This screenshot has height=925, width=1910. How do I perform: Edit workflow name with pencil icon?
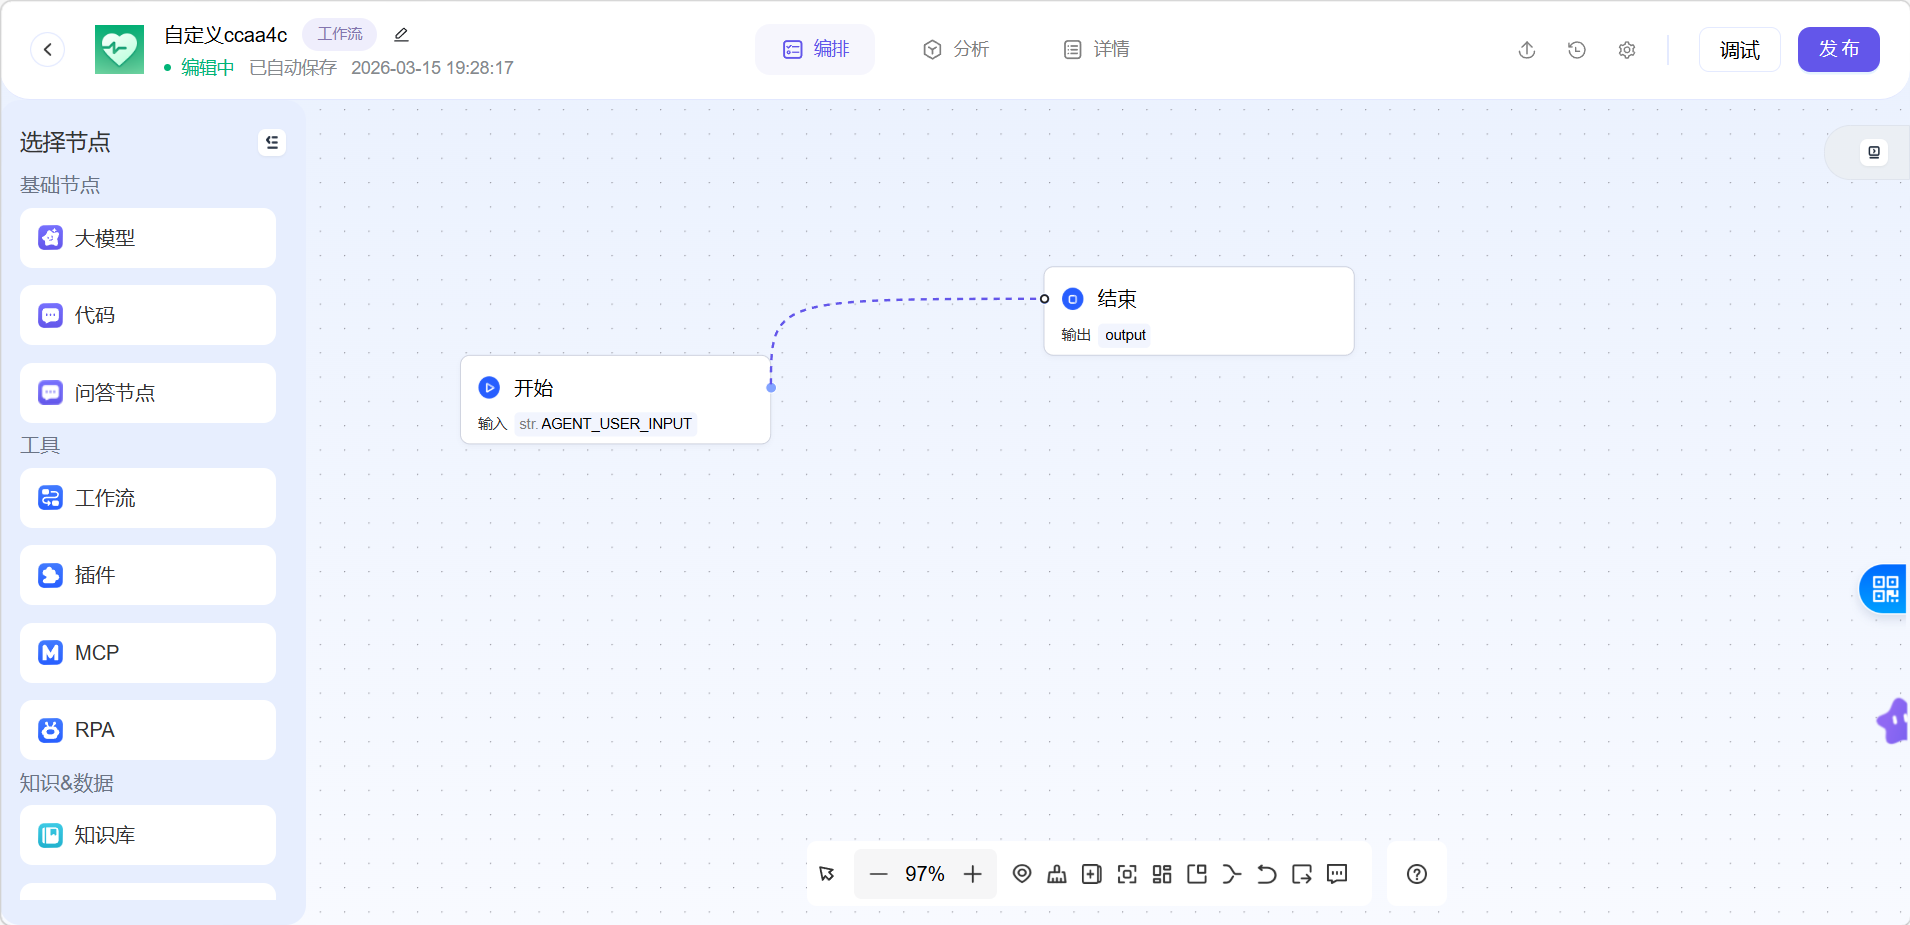click(401, 35)
